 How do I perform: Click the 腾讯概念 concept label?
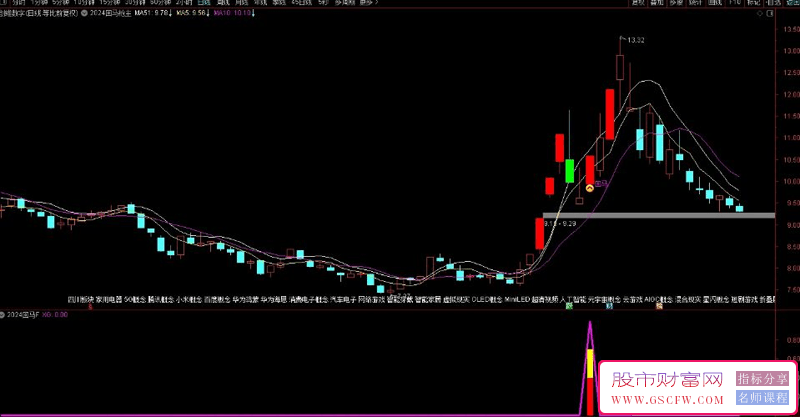pos(160,300)
